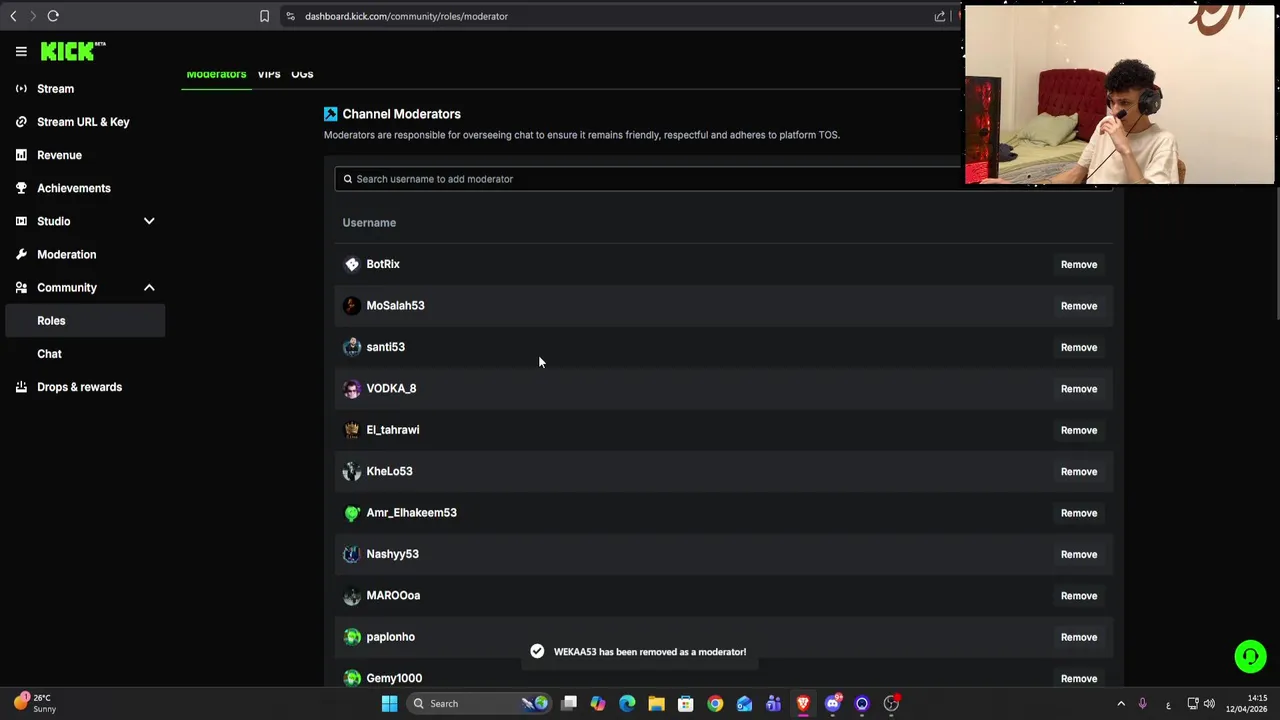Launch Copilot from taskbar

pyautogui.click(x=598, y=704)
